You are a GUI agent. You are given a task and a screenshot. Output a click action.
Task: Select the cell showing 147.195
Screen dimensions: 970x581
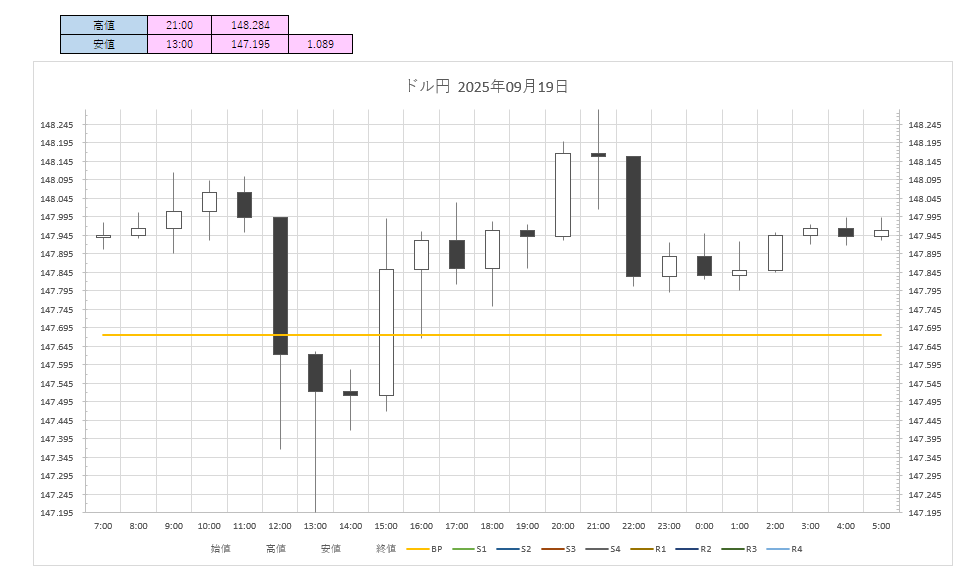[x=250, y=44]
